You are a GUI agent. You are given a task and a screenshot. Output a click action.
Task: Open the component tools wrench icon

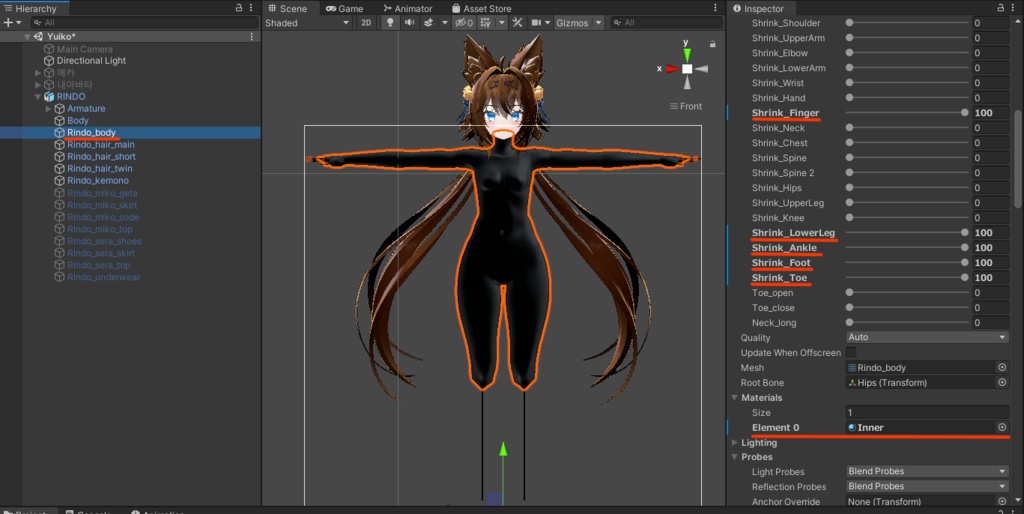[518, 23]
